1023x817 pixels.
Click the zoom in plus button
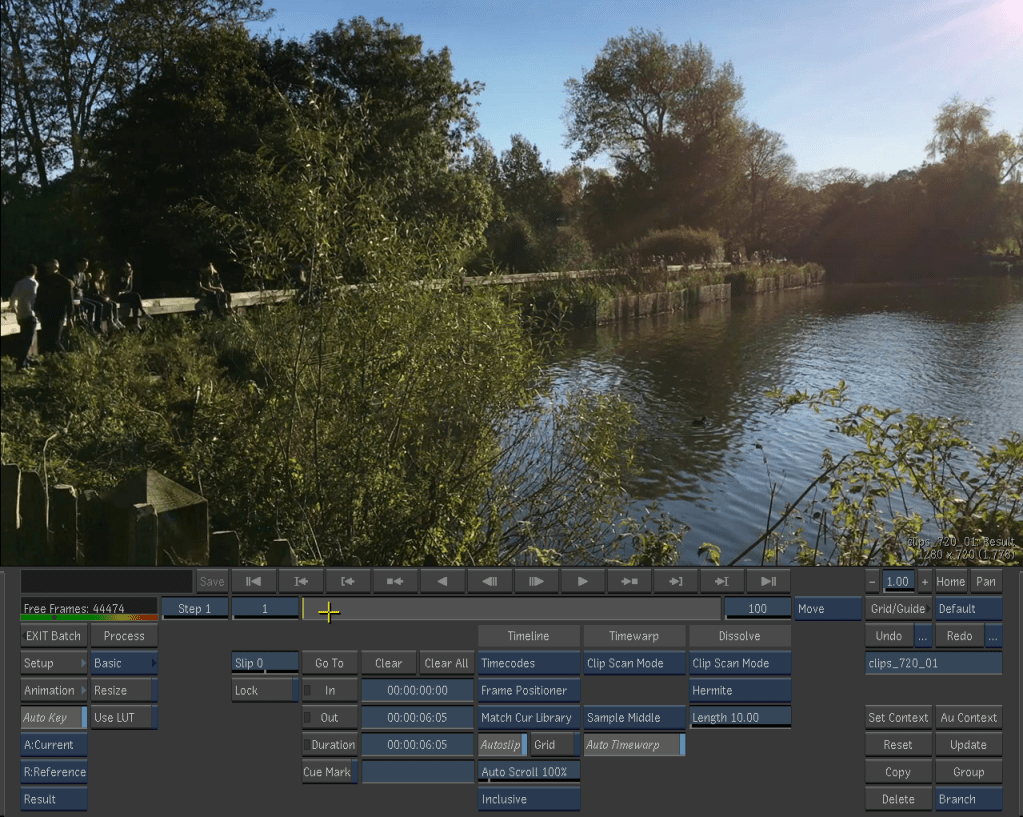(924, 581)
